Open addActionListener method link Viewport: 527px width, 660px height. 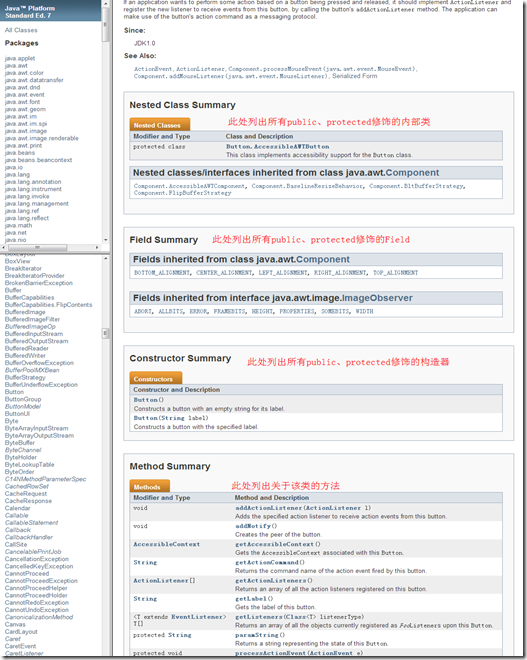pos(269,508)
